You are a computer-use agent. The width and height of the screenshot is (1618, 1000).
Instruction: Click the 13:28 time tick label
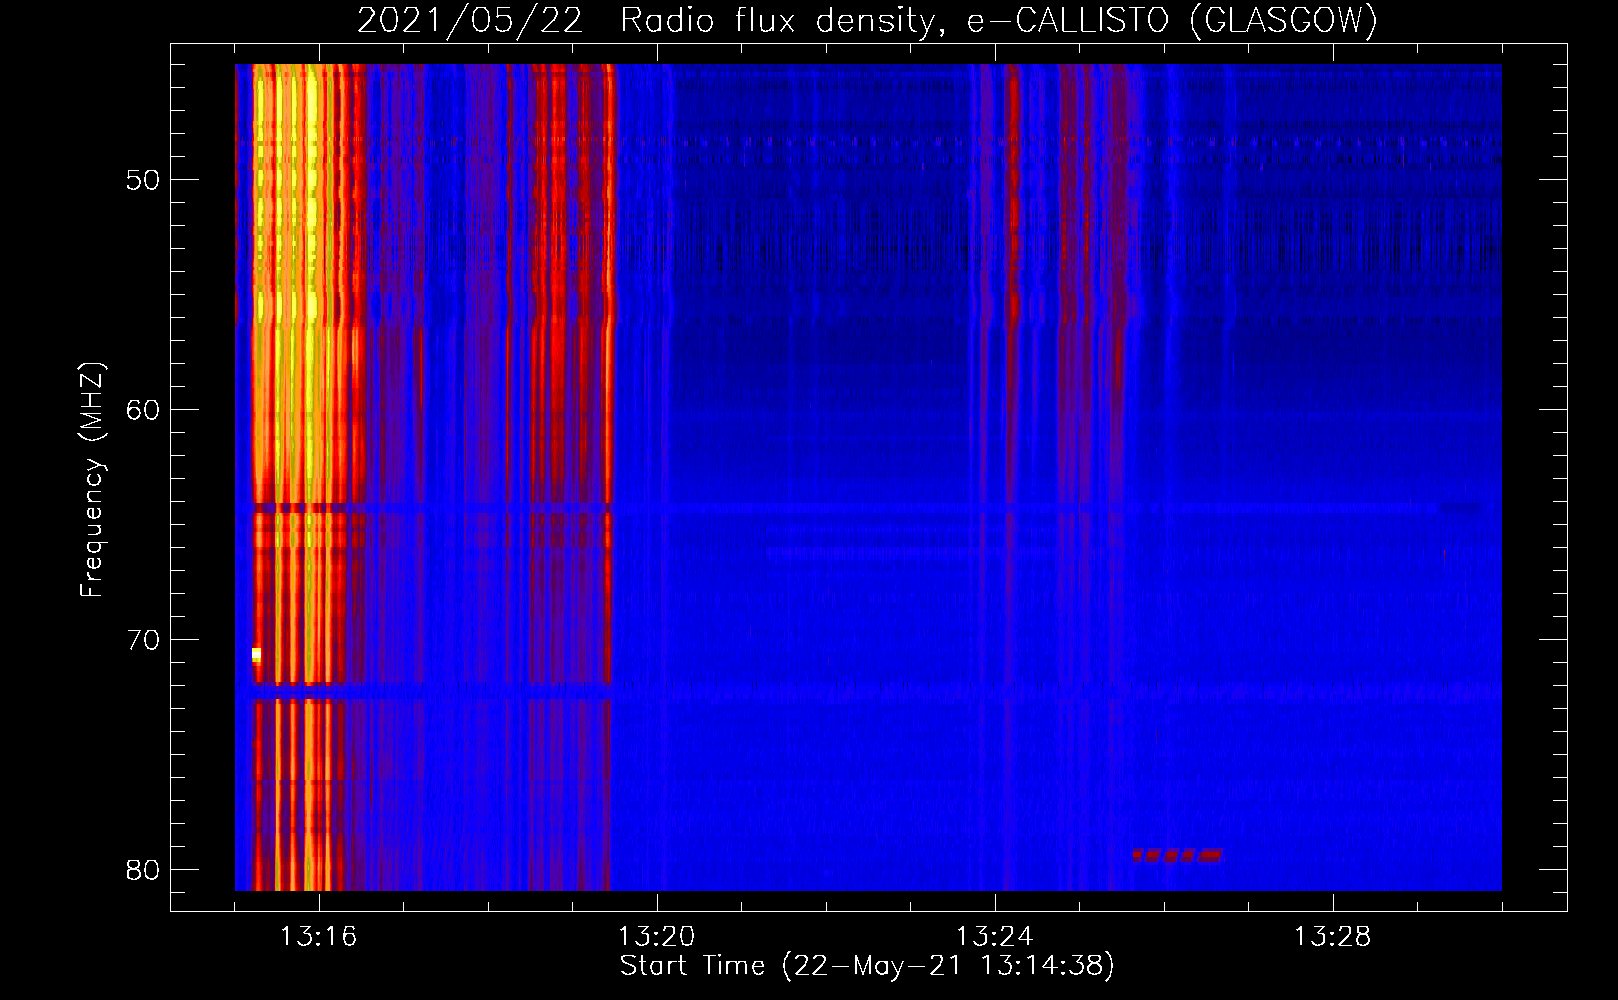tap(1332, 937)
